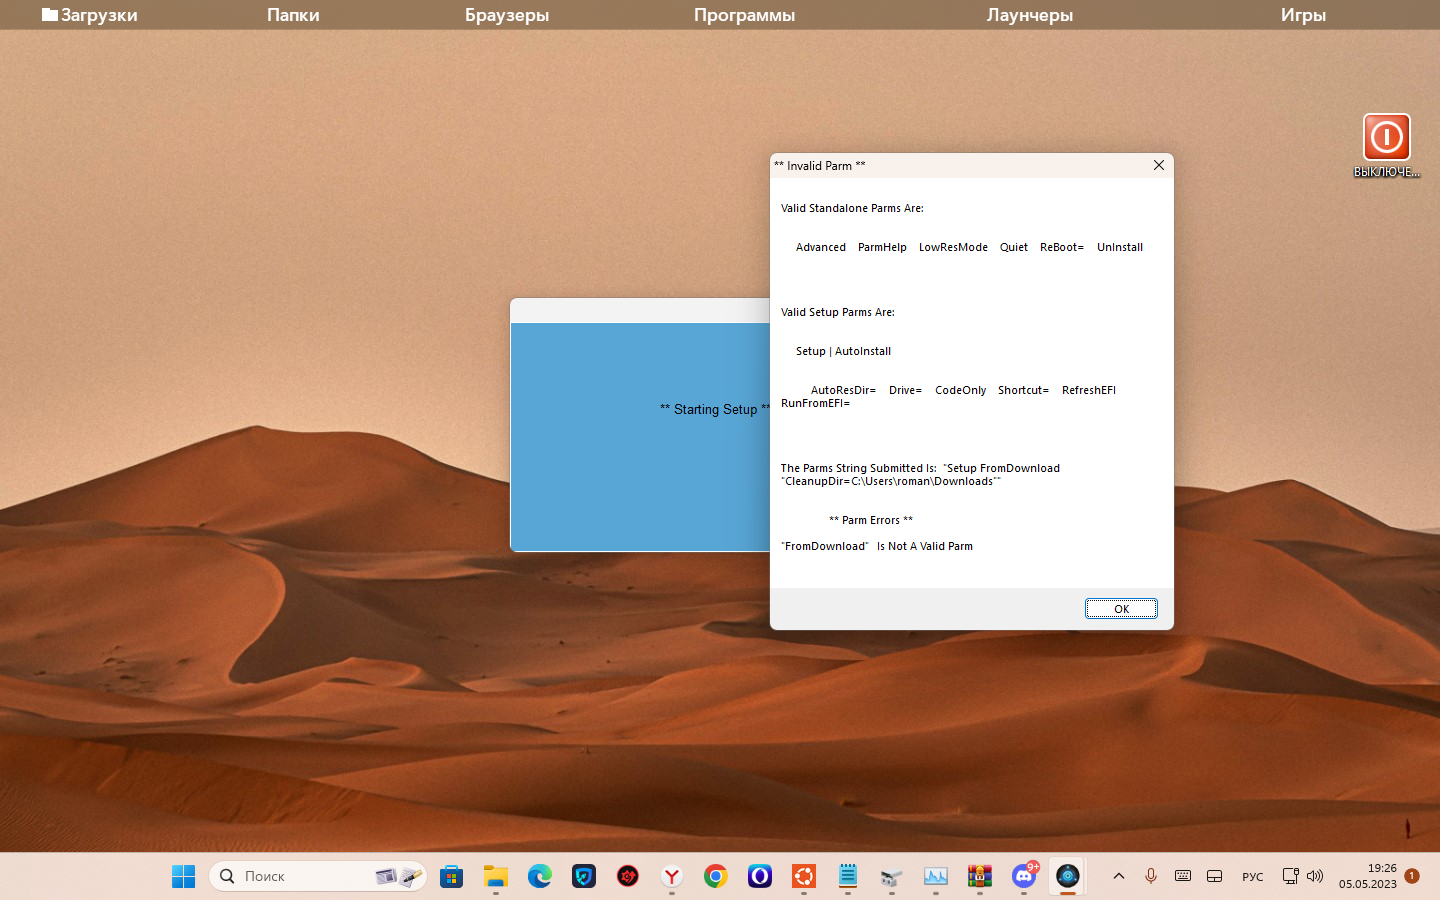This screenshot has height=900, width=1440.
Task: Switch the РУС input language
Action: tap(1253, 877)
